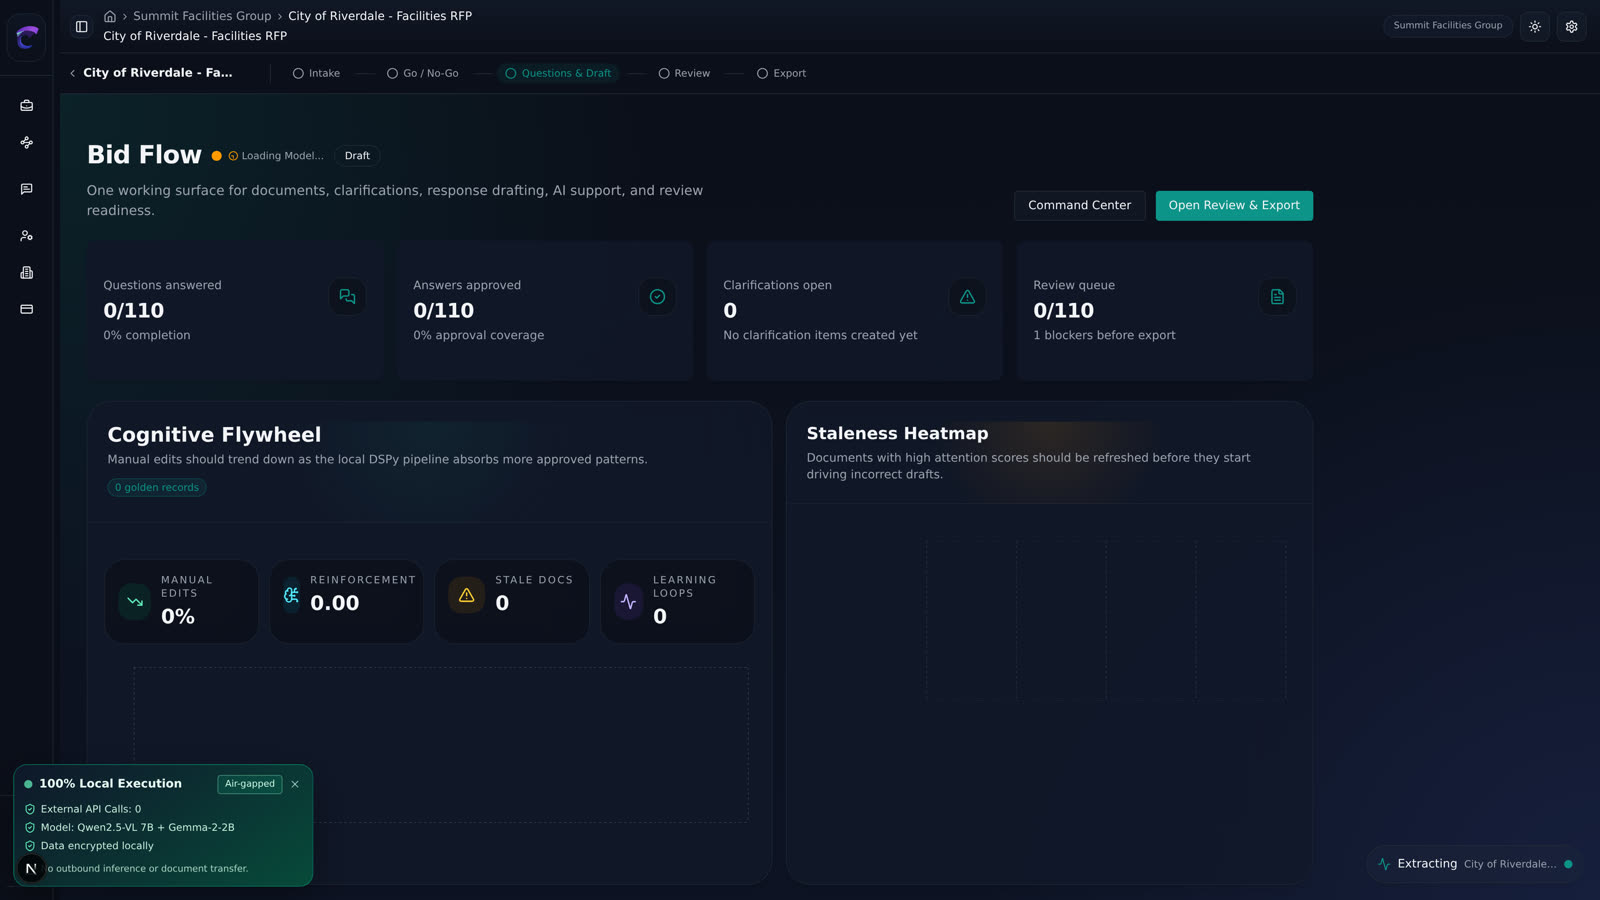Select the Intake step

(316, 73)
